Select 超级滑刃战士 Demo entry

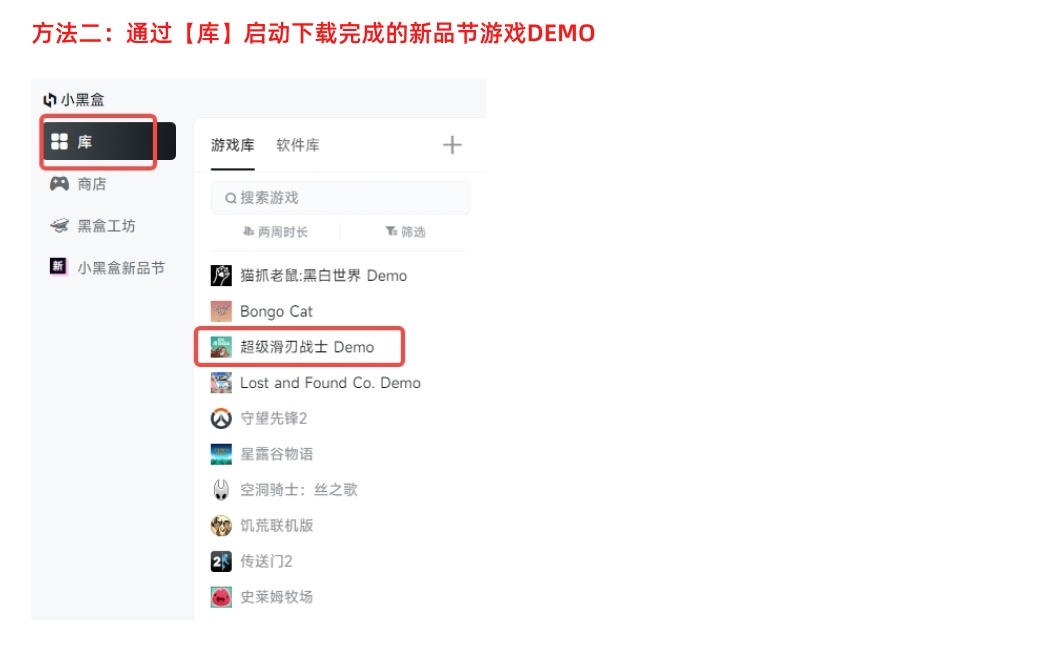299,347
